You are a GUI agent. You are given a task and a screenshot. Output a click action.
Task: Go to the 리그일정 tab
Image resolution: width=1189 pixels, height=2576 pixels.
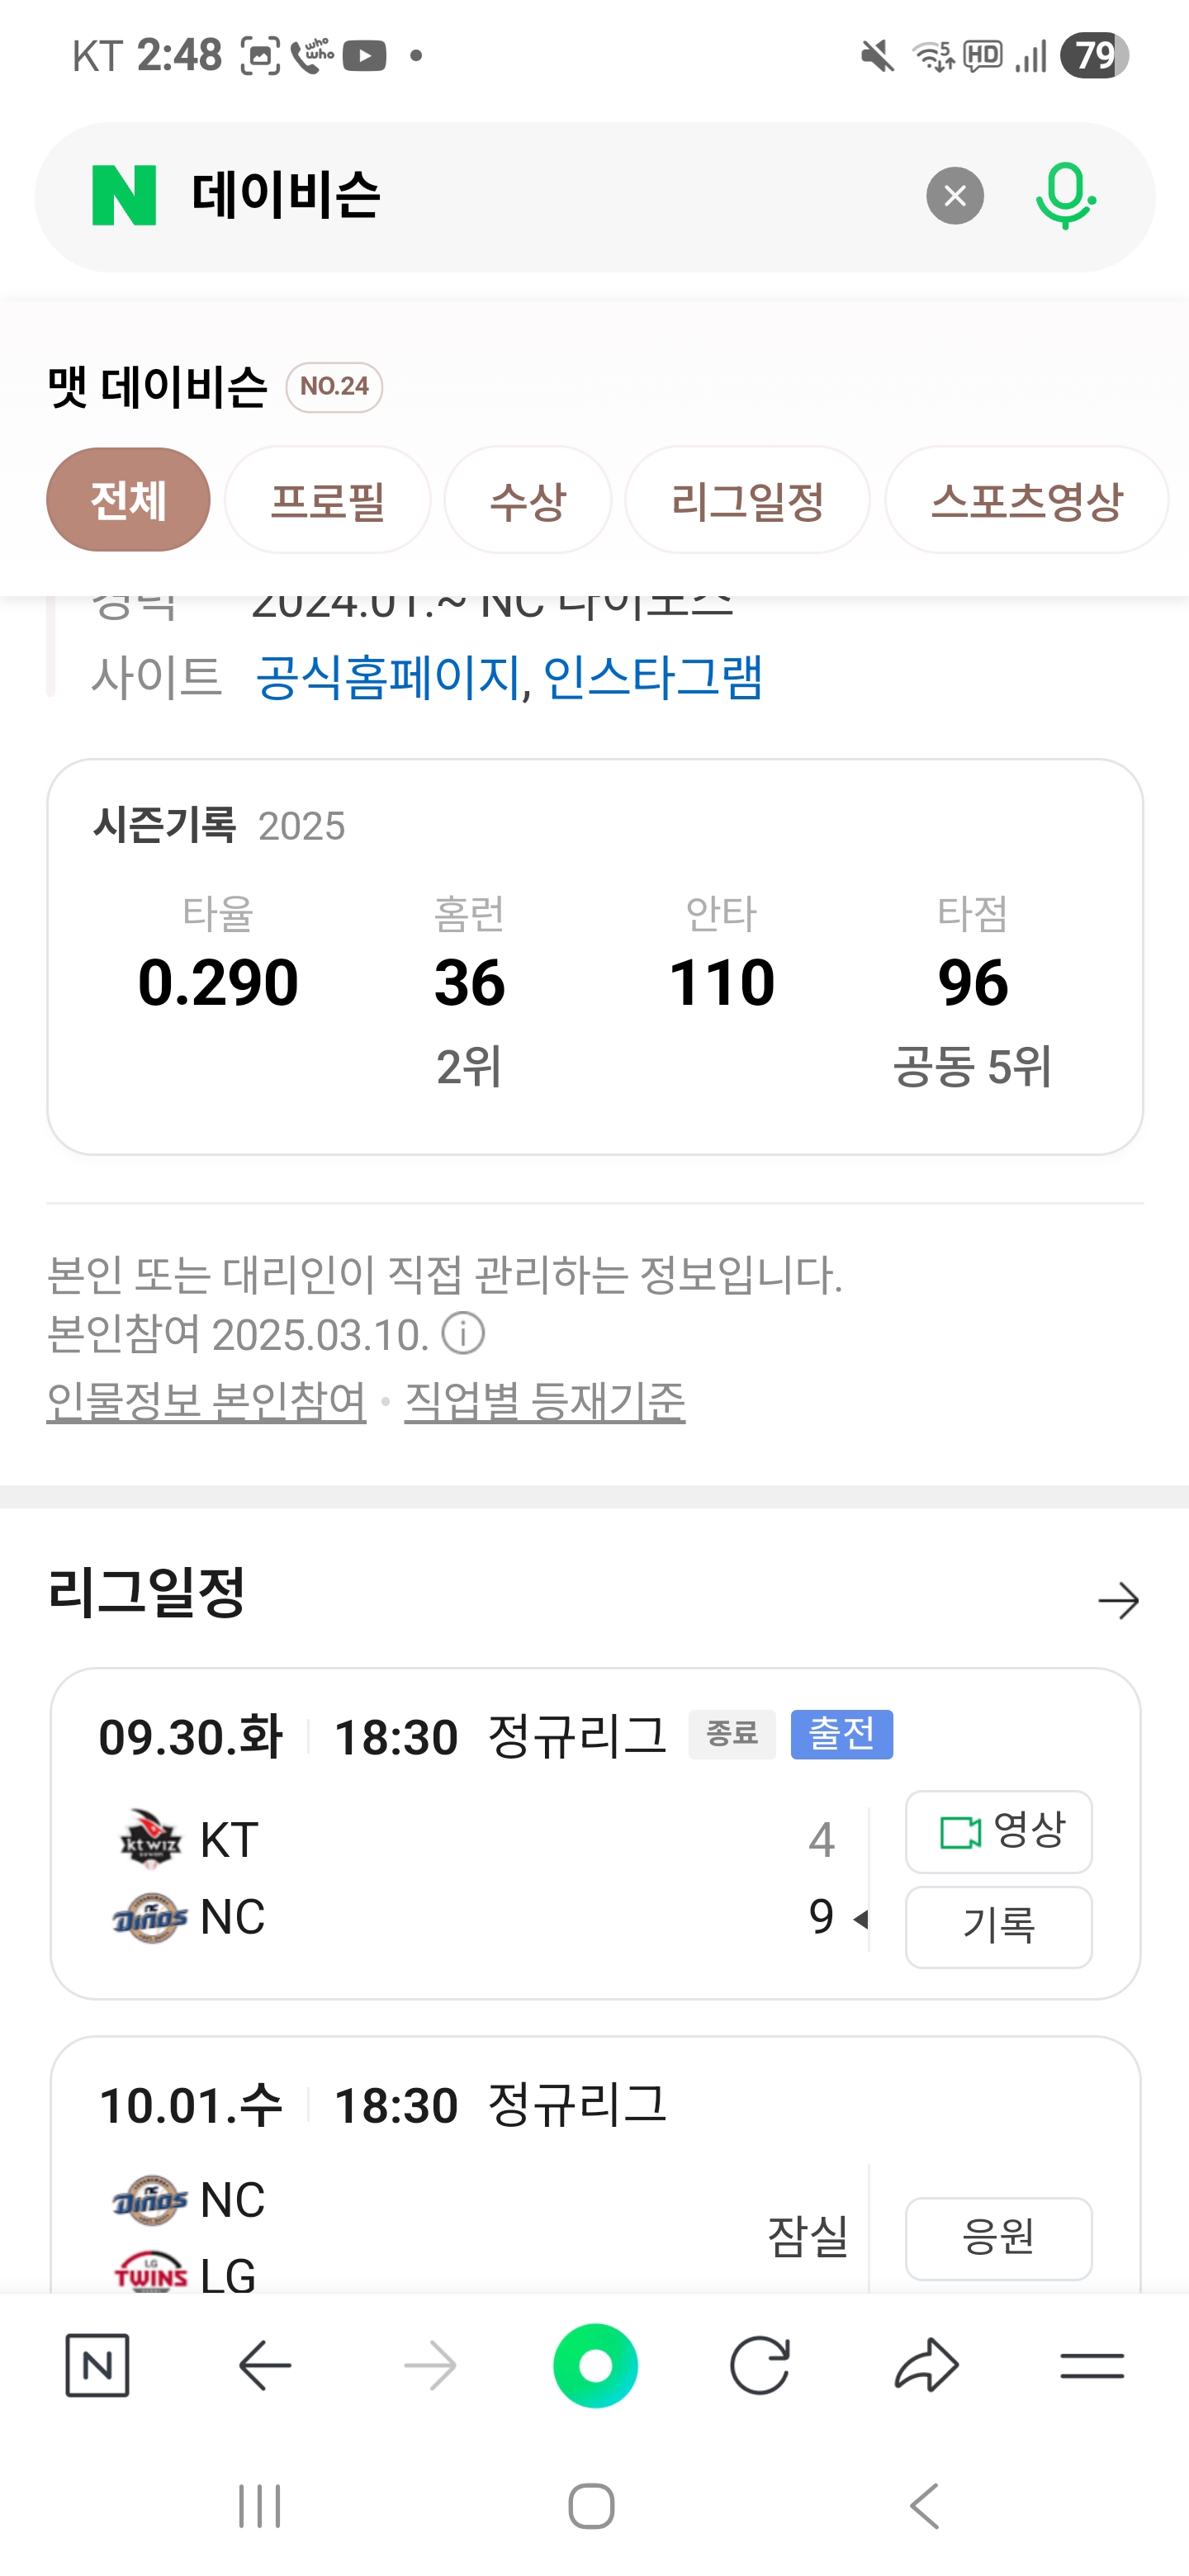(747, 500)
